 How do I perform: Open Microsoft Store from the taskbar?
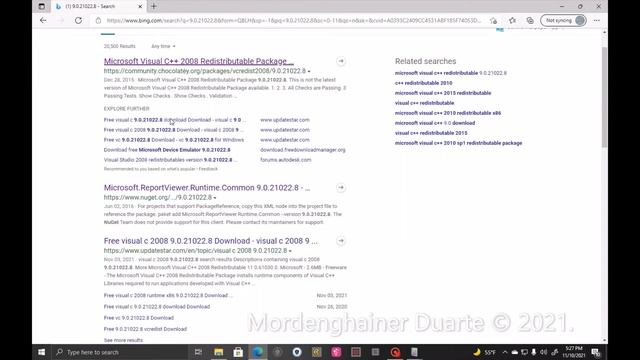pyautogui.click(x=238, y=352)
